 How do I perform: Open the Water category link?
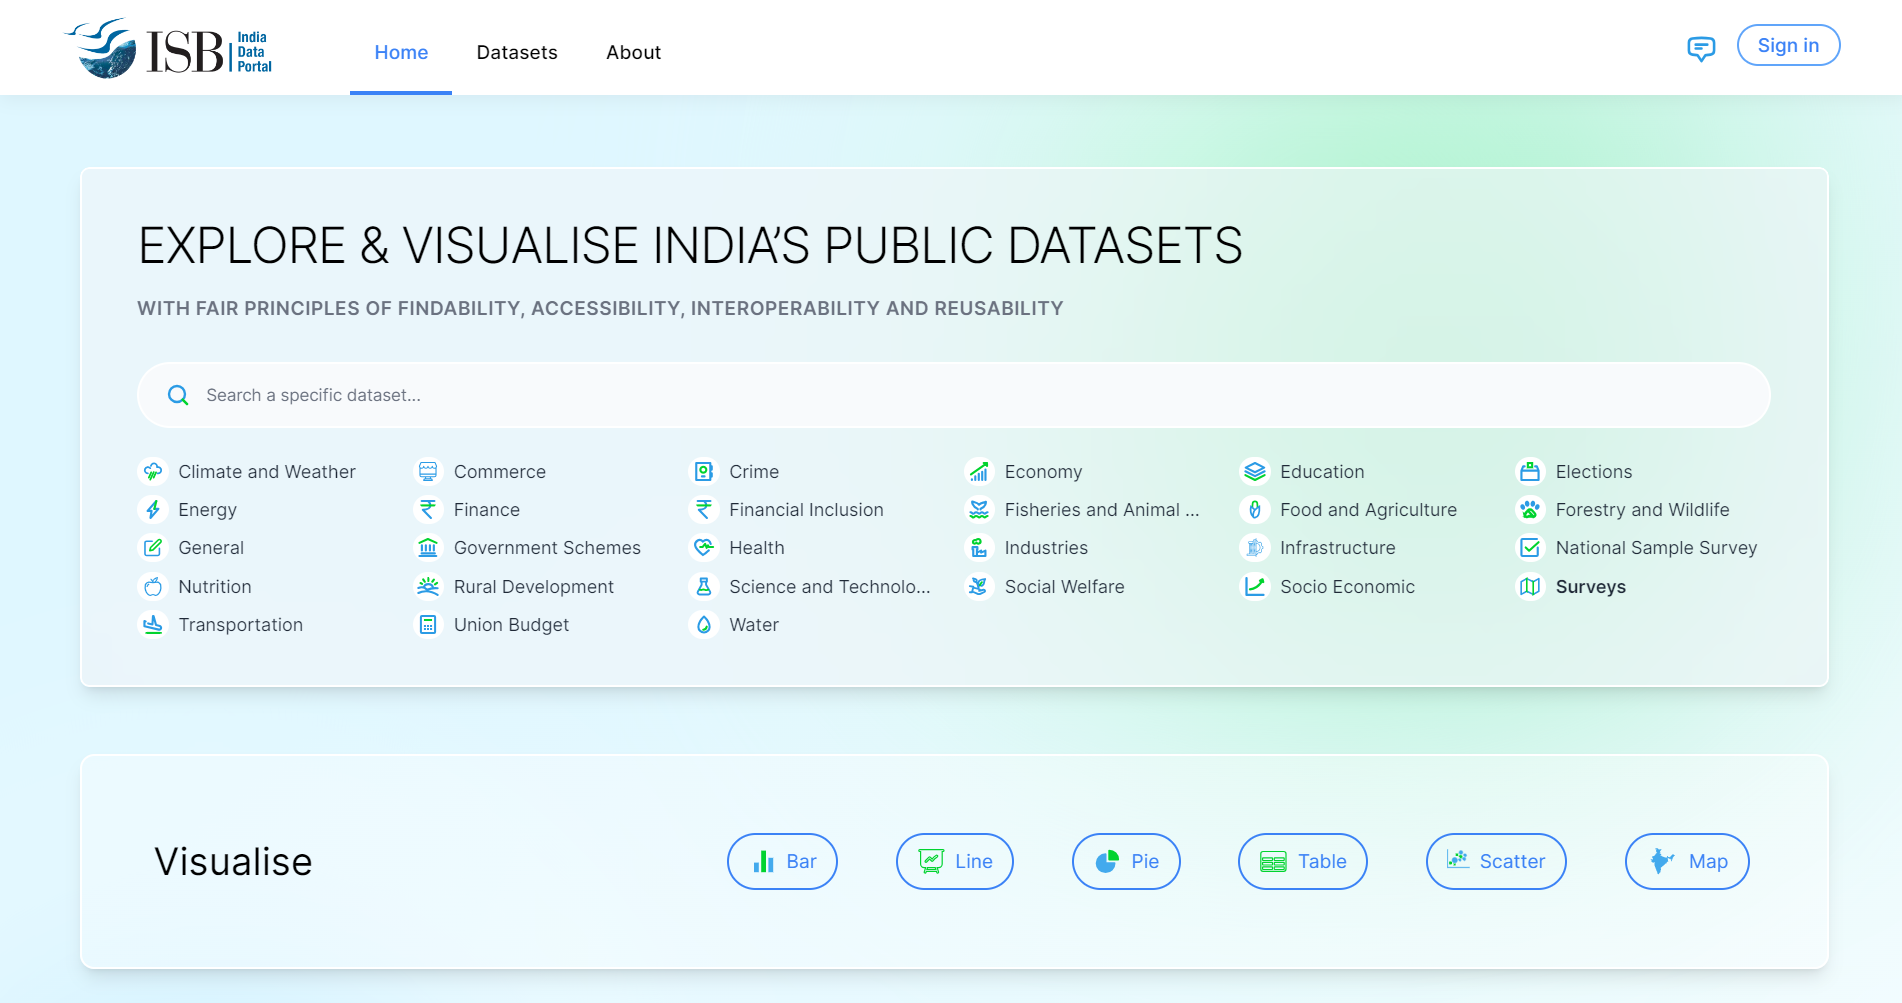coord(754,624)
